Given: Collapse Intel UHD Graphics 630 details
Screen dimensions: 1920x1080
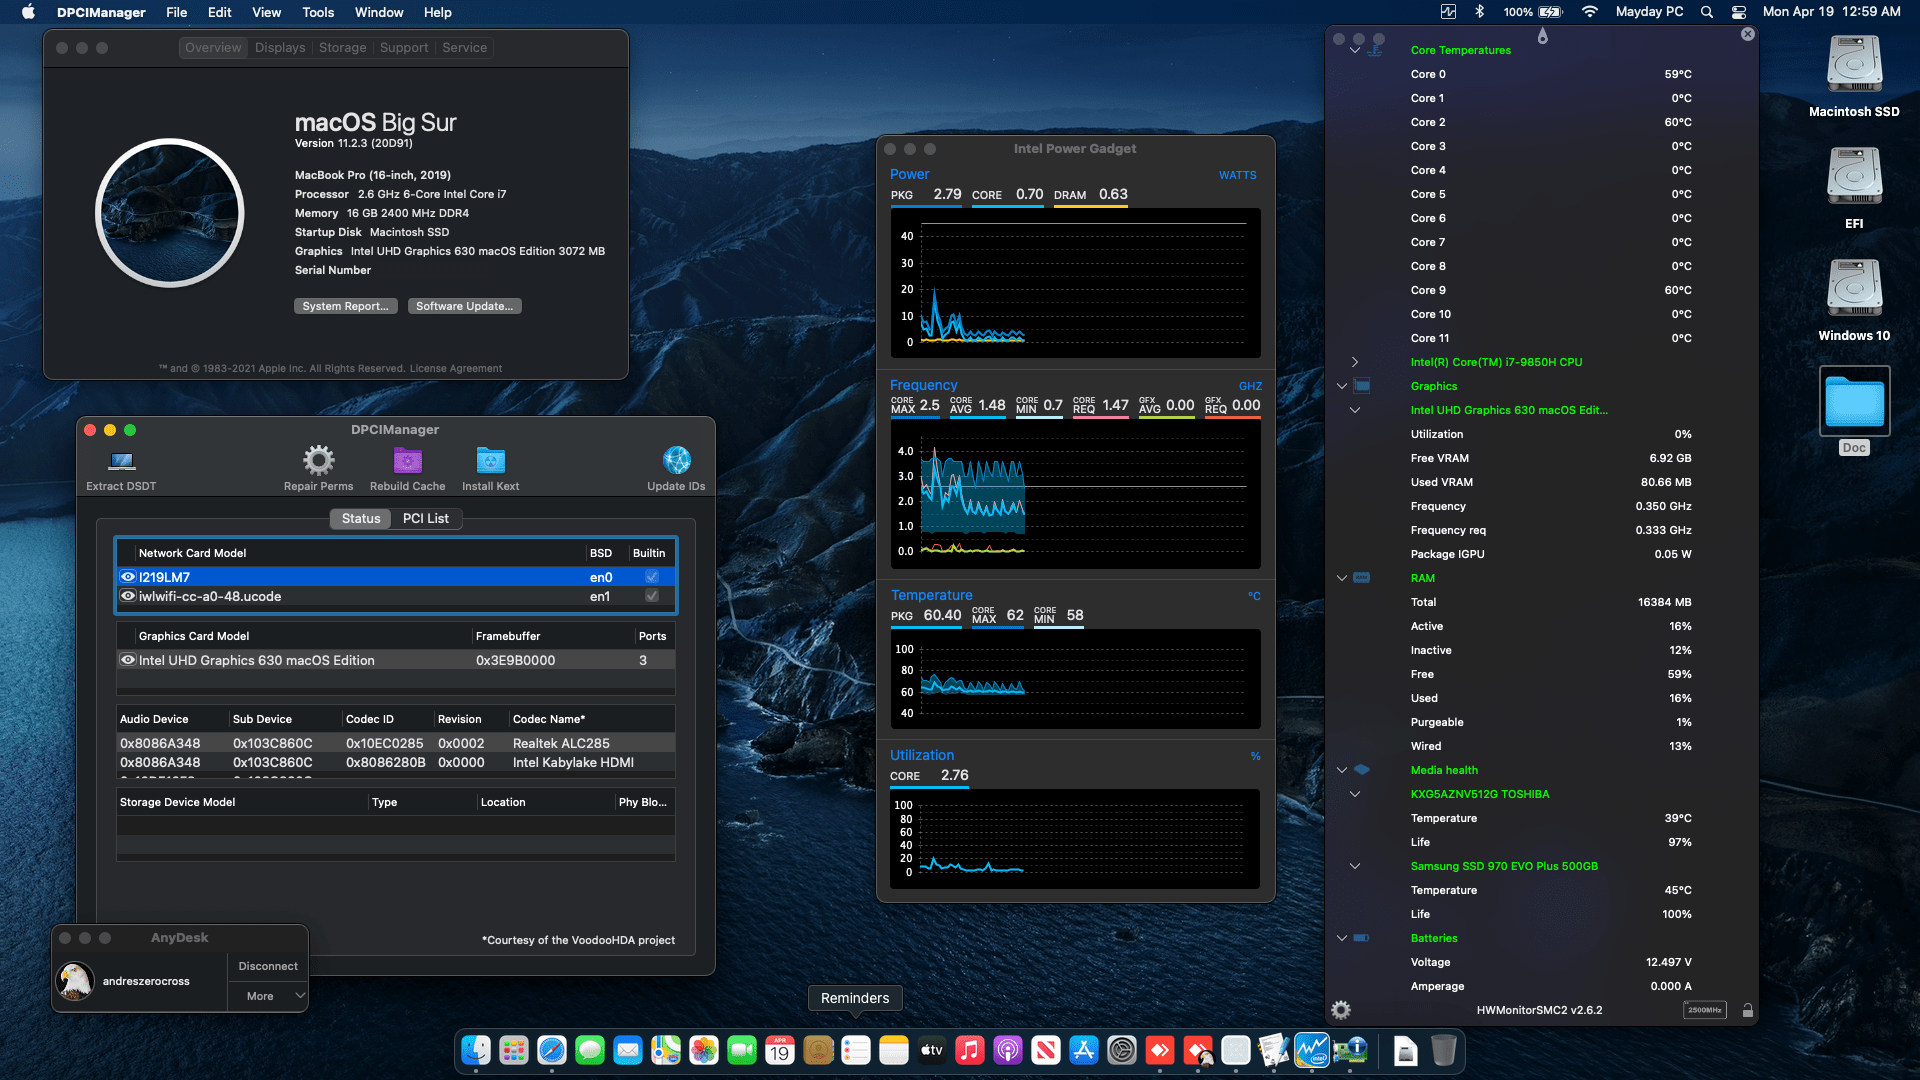Looking at the screenshot, I should 1355,410.
